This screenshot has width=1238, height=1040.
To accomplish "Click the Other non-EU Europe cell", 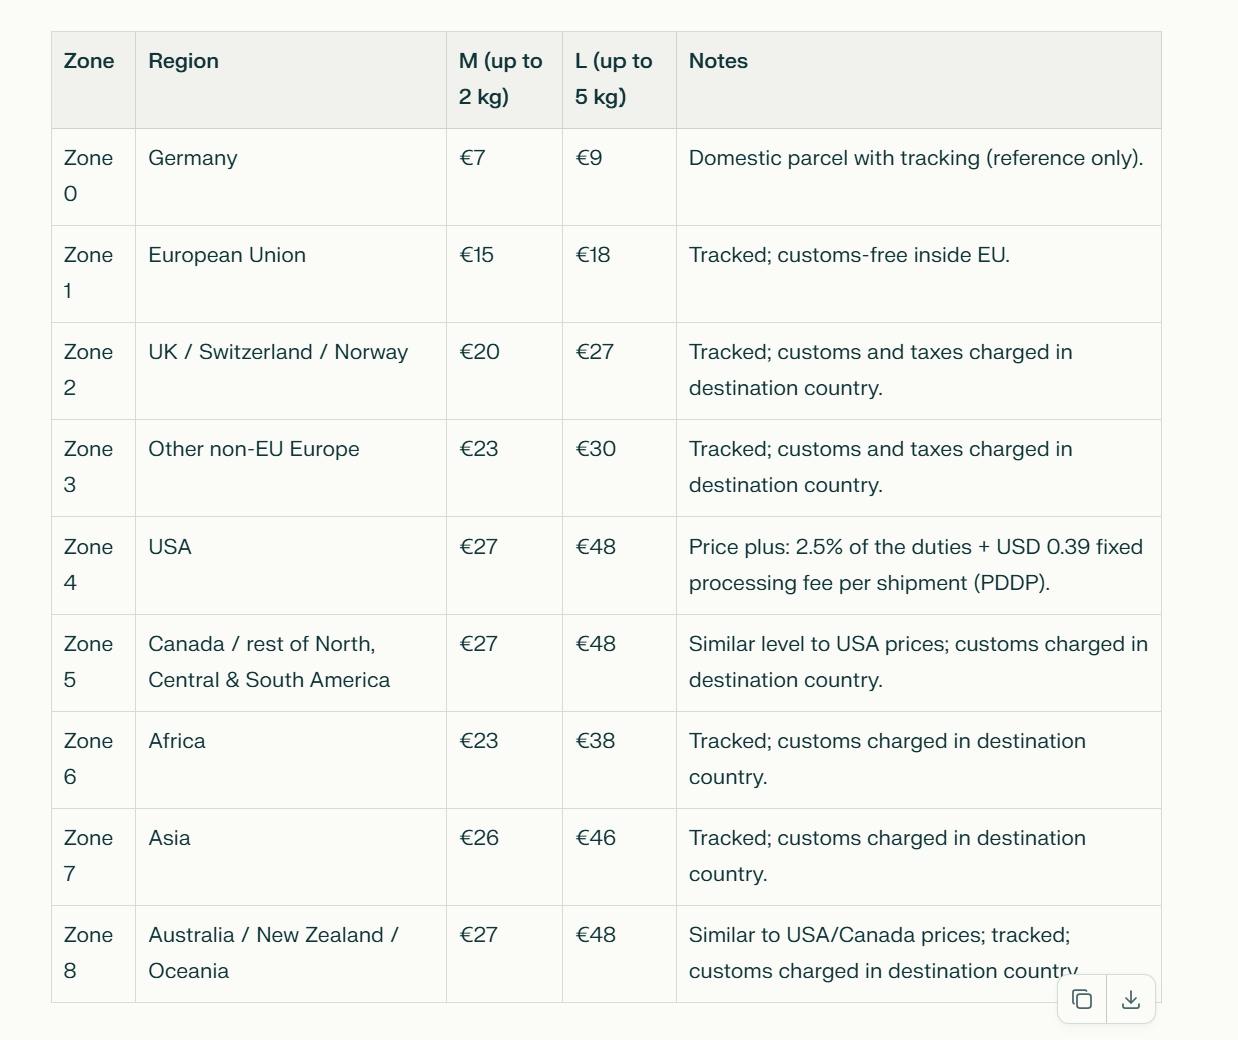I will (x=254, y=449).
